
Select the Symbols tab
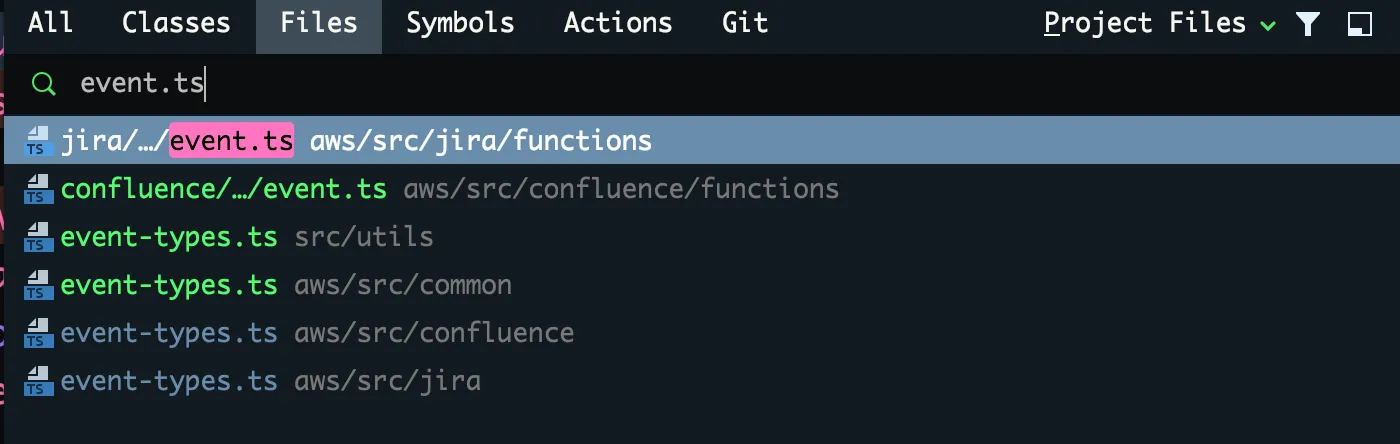[x=460, y=23]
